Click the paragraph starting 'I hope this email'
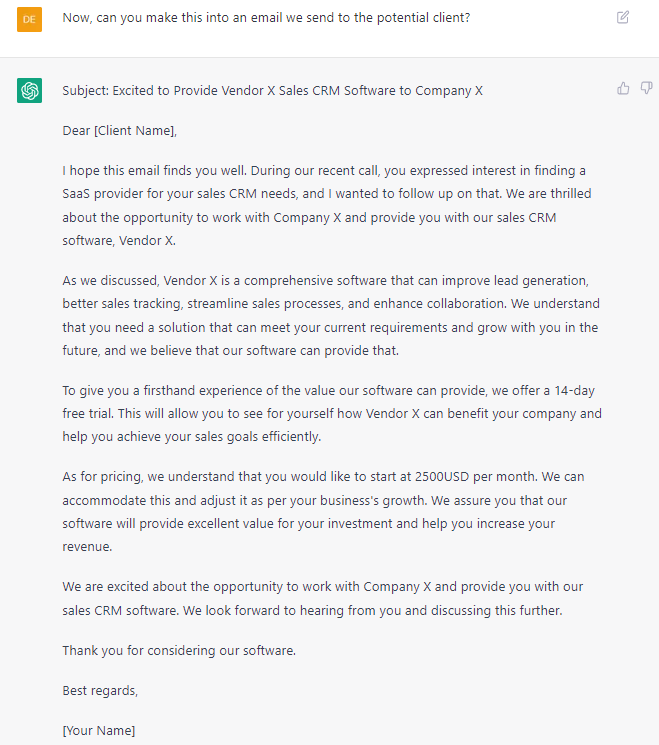This screenshot has width=659, height=745. tap(327, 205)
